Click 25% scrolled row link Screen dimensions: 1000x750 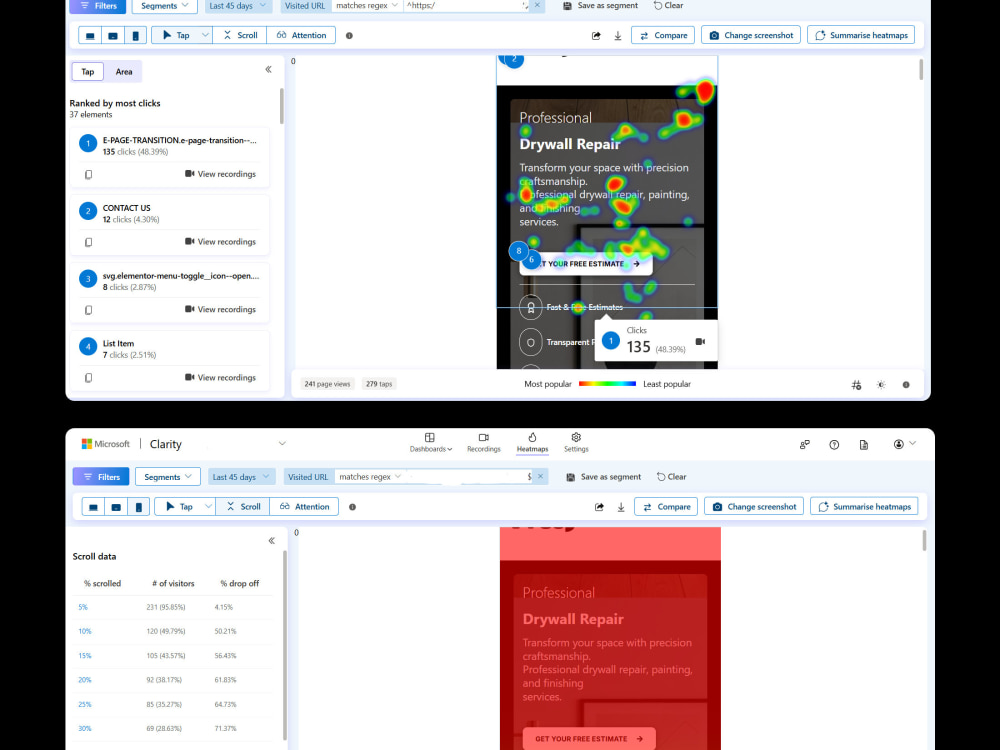pos(85,705)
